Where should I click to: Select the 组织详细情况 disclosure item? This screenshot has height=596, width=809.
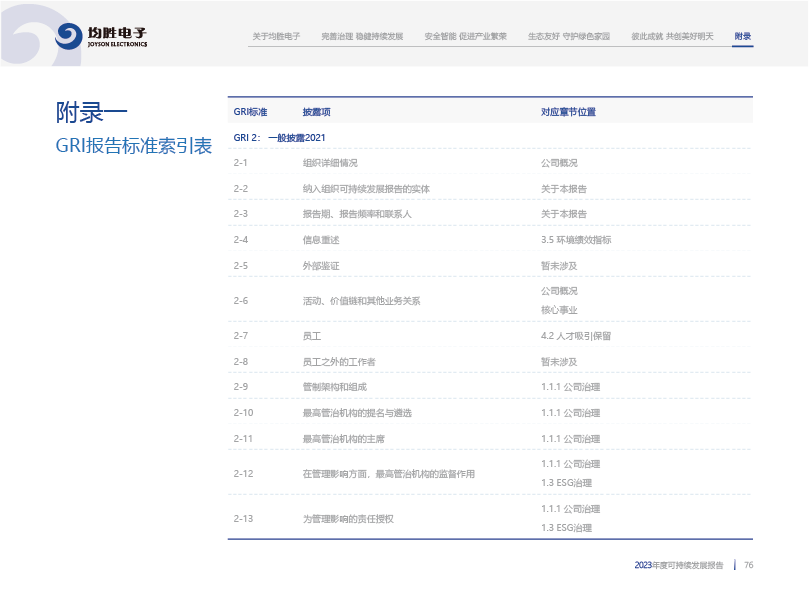[x=329, y=163]
